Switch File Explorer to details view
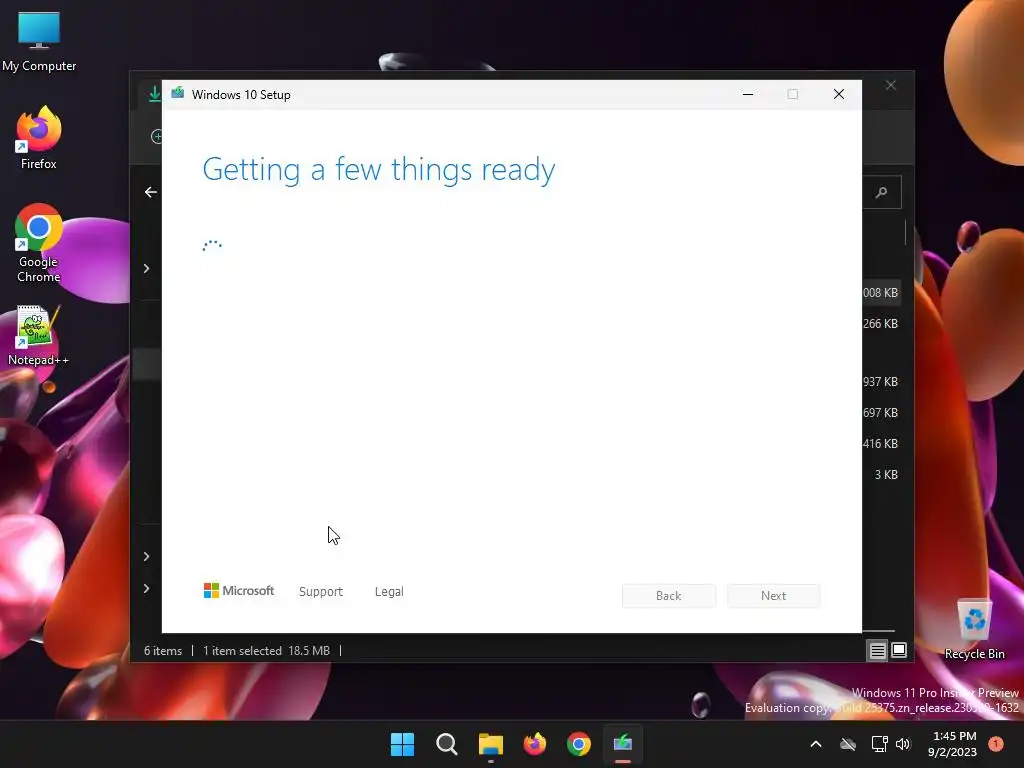 coord(878,650)
